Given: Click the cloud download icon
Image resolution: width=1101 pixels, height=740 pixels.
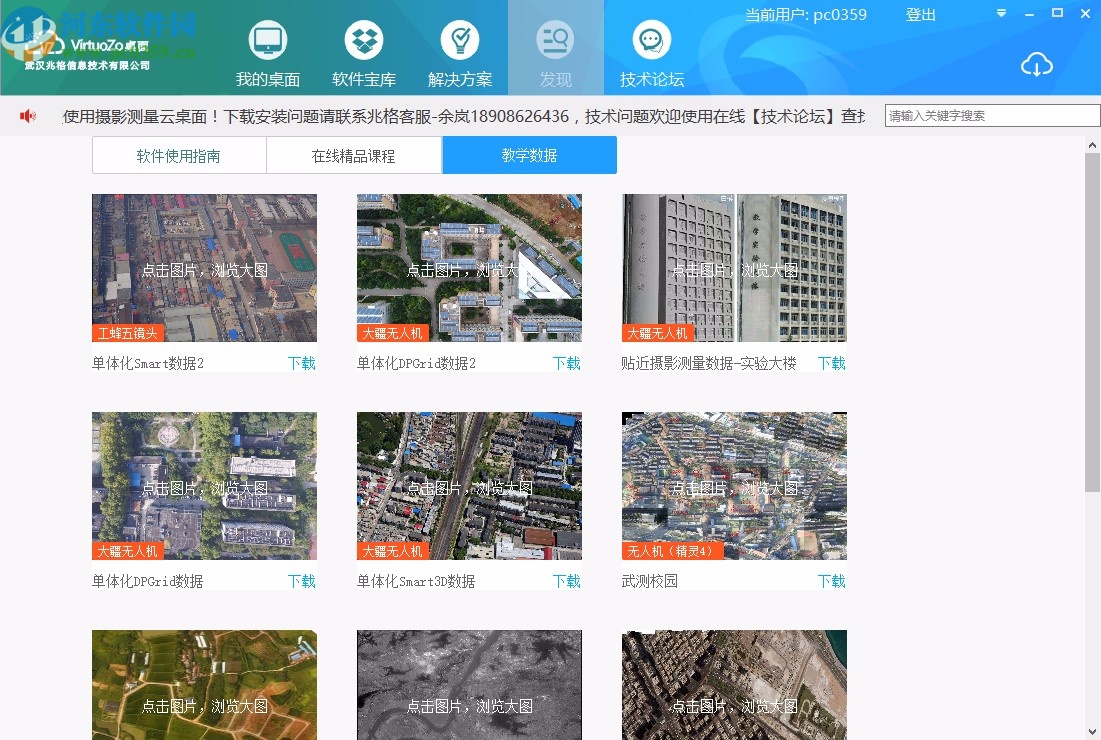Looking at the screenshot, I should coord(1037,64).
